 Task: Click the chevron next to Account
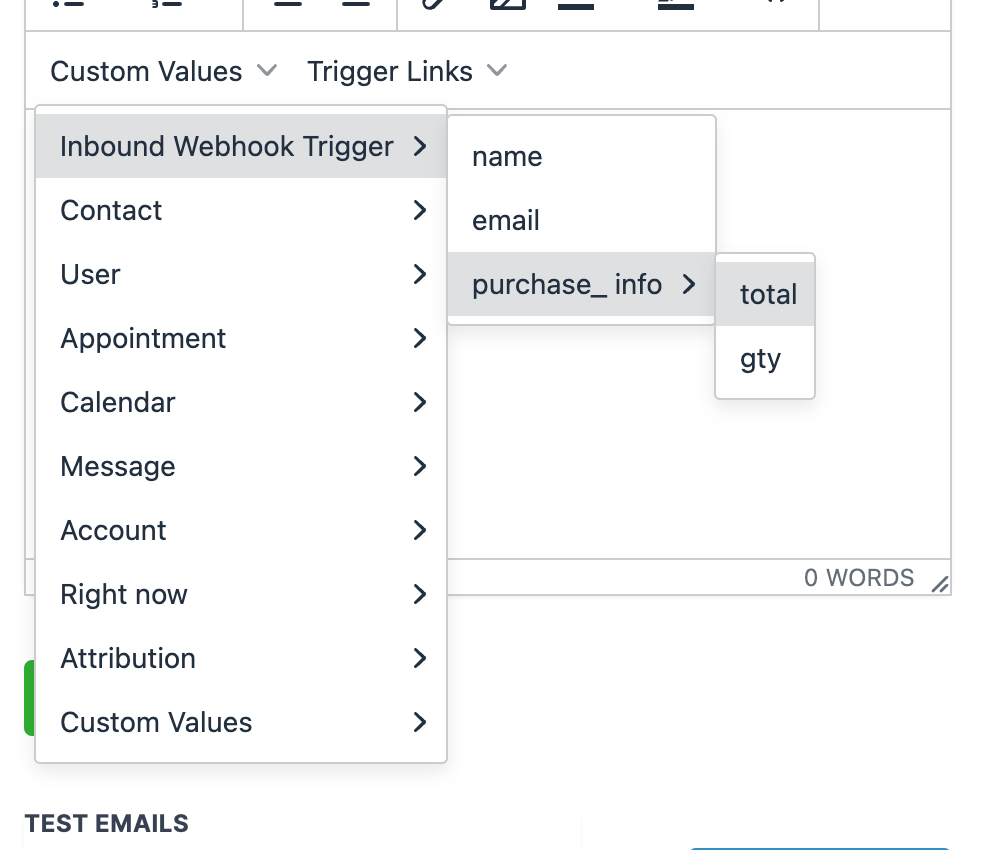(420, 530)
